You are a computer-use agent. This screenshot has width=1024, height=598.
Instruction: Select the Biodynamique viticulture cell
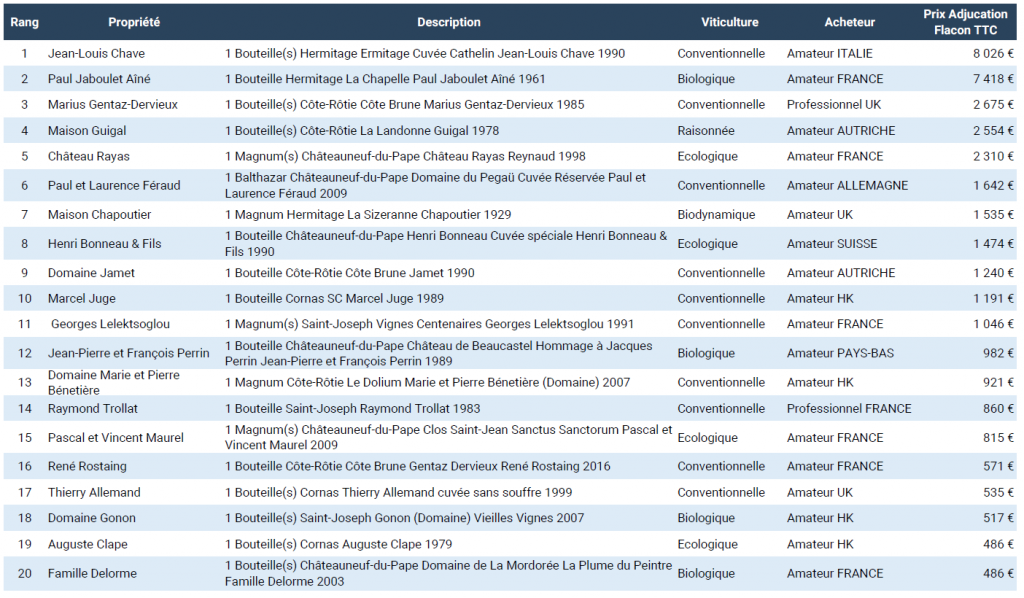pyautogui.click(x=716, y=215)
